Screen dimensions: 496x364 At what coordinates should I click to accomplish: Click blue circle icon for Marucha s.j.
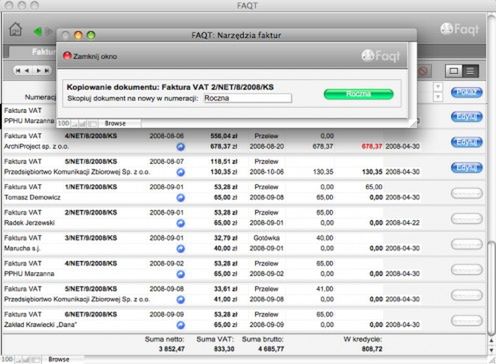tap(180, 249)
